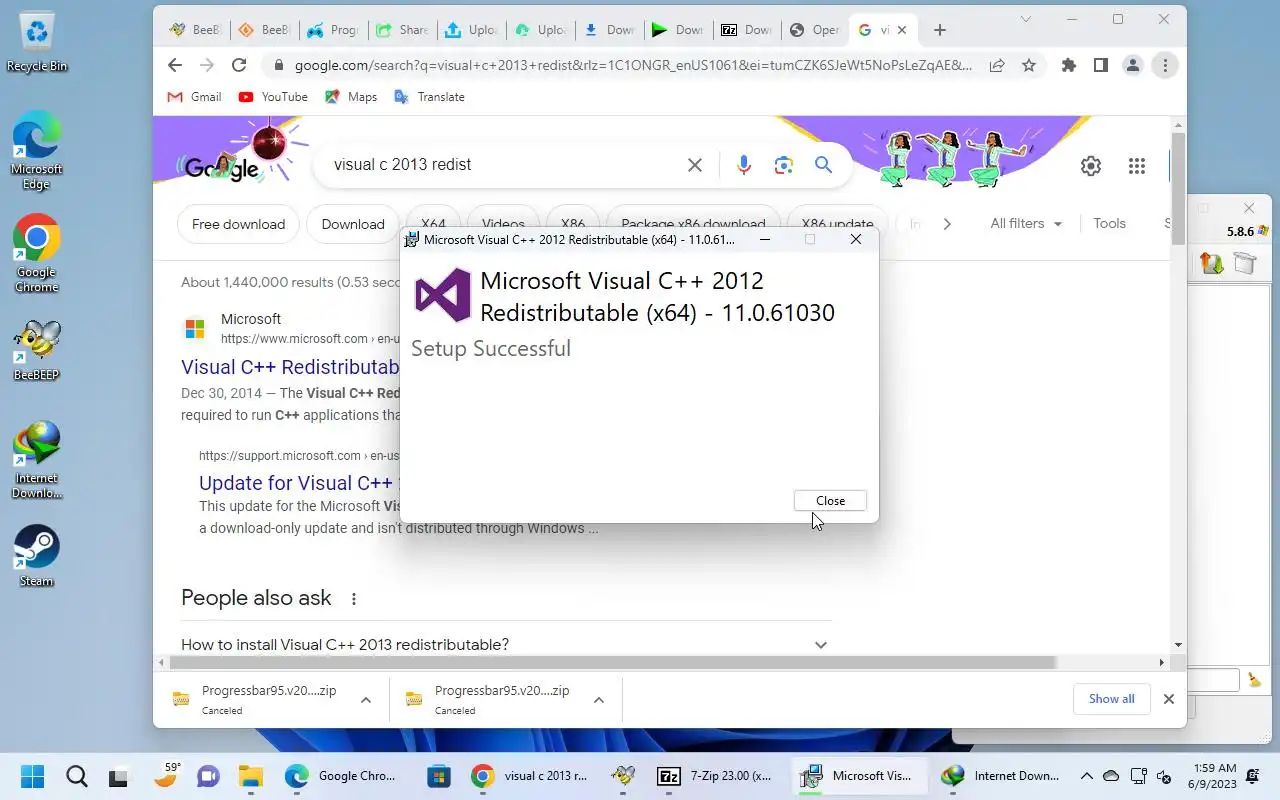Close the Visual C++ 2012 setup dialog
1280x800 pixels.
pyautogui.click(x=830, y=501)
